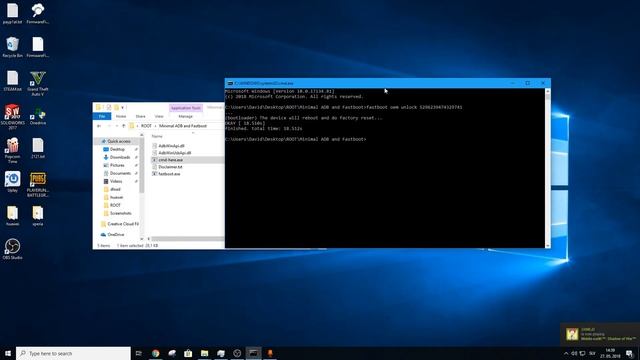This screenshot has height=360, width=640.
Task: Open Pictures in the navigation pane
Action: [117, 165]
